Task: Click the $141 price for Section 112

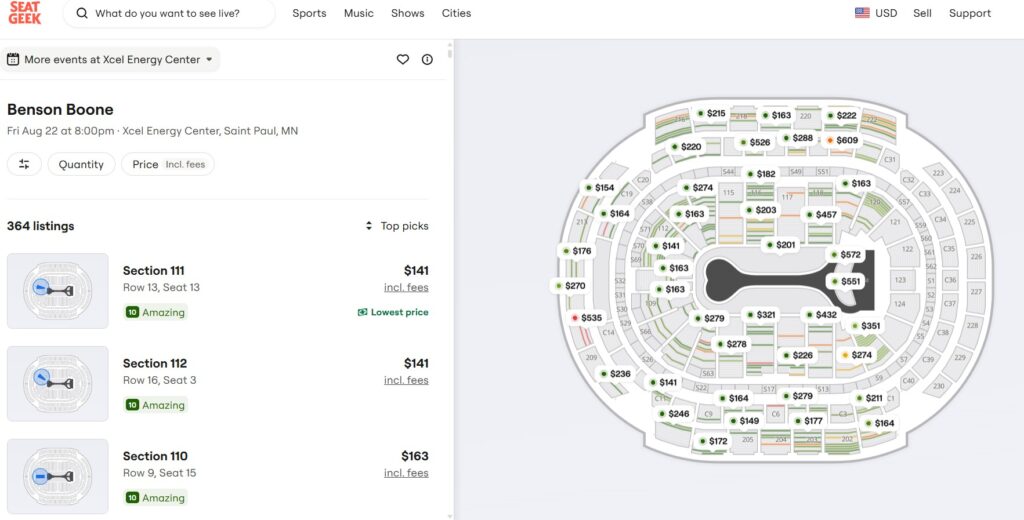Action: (416, 363)
